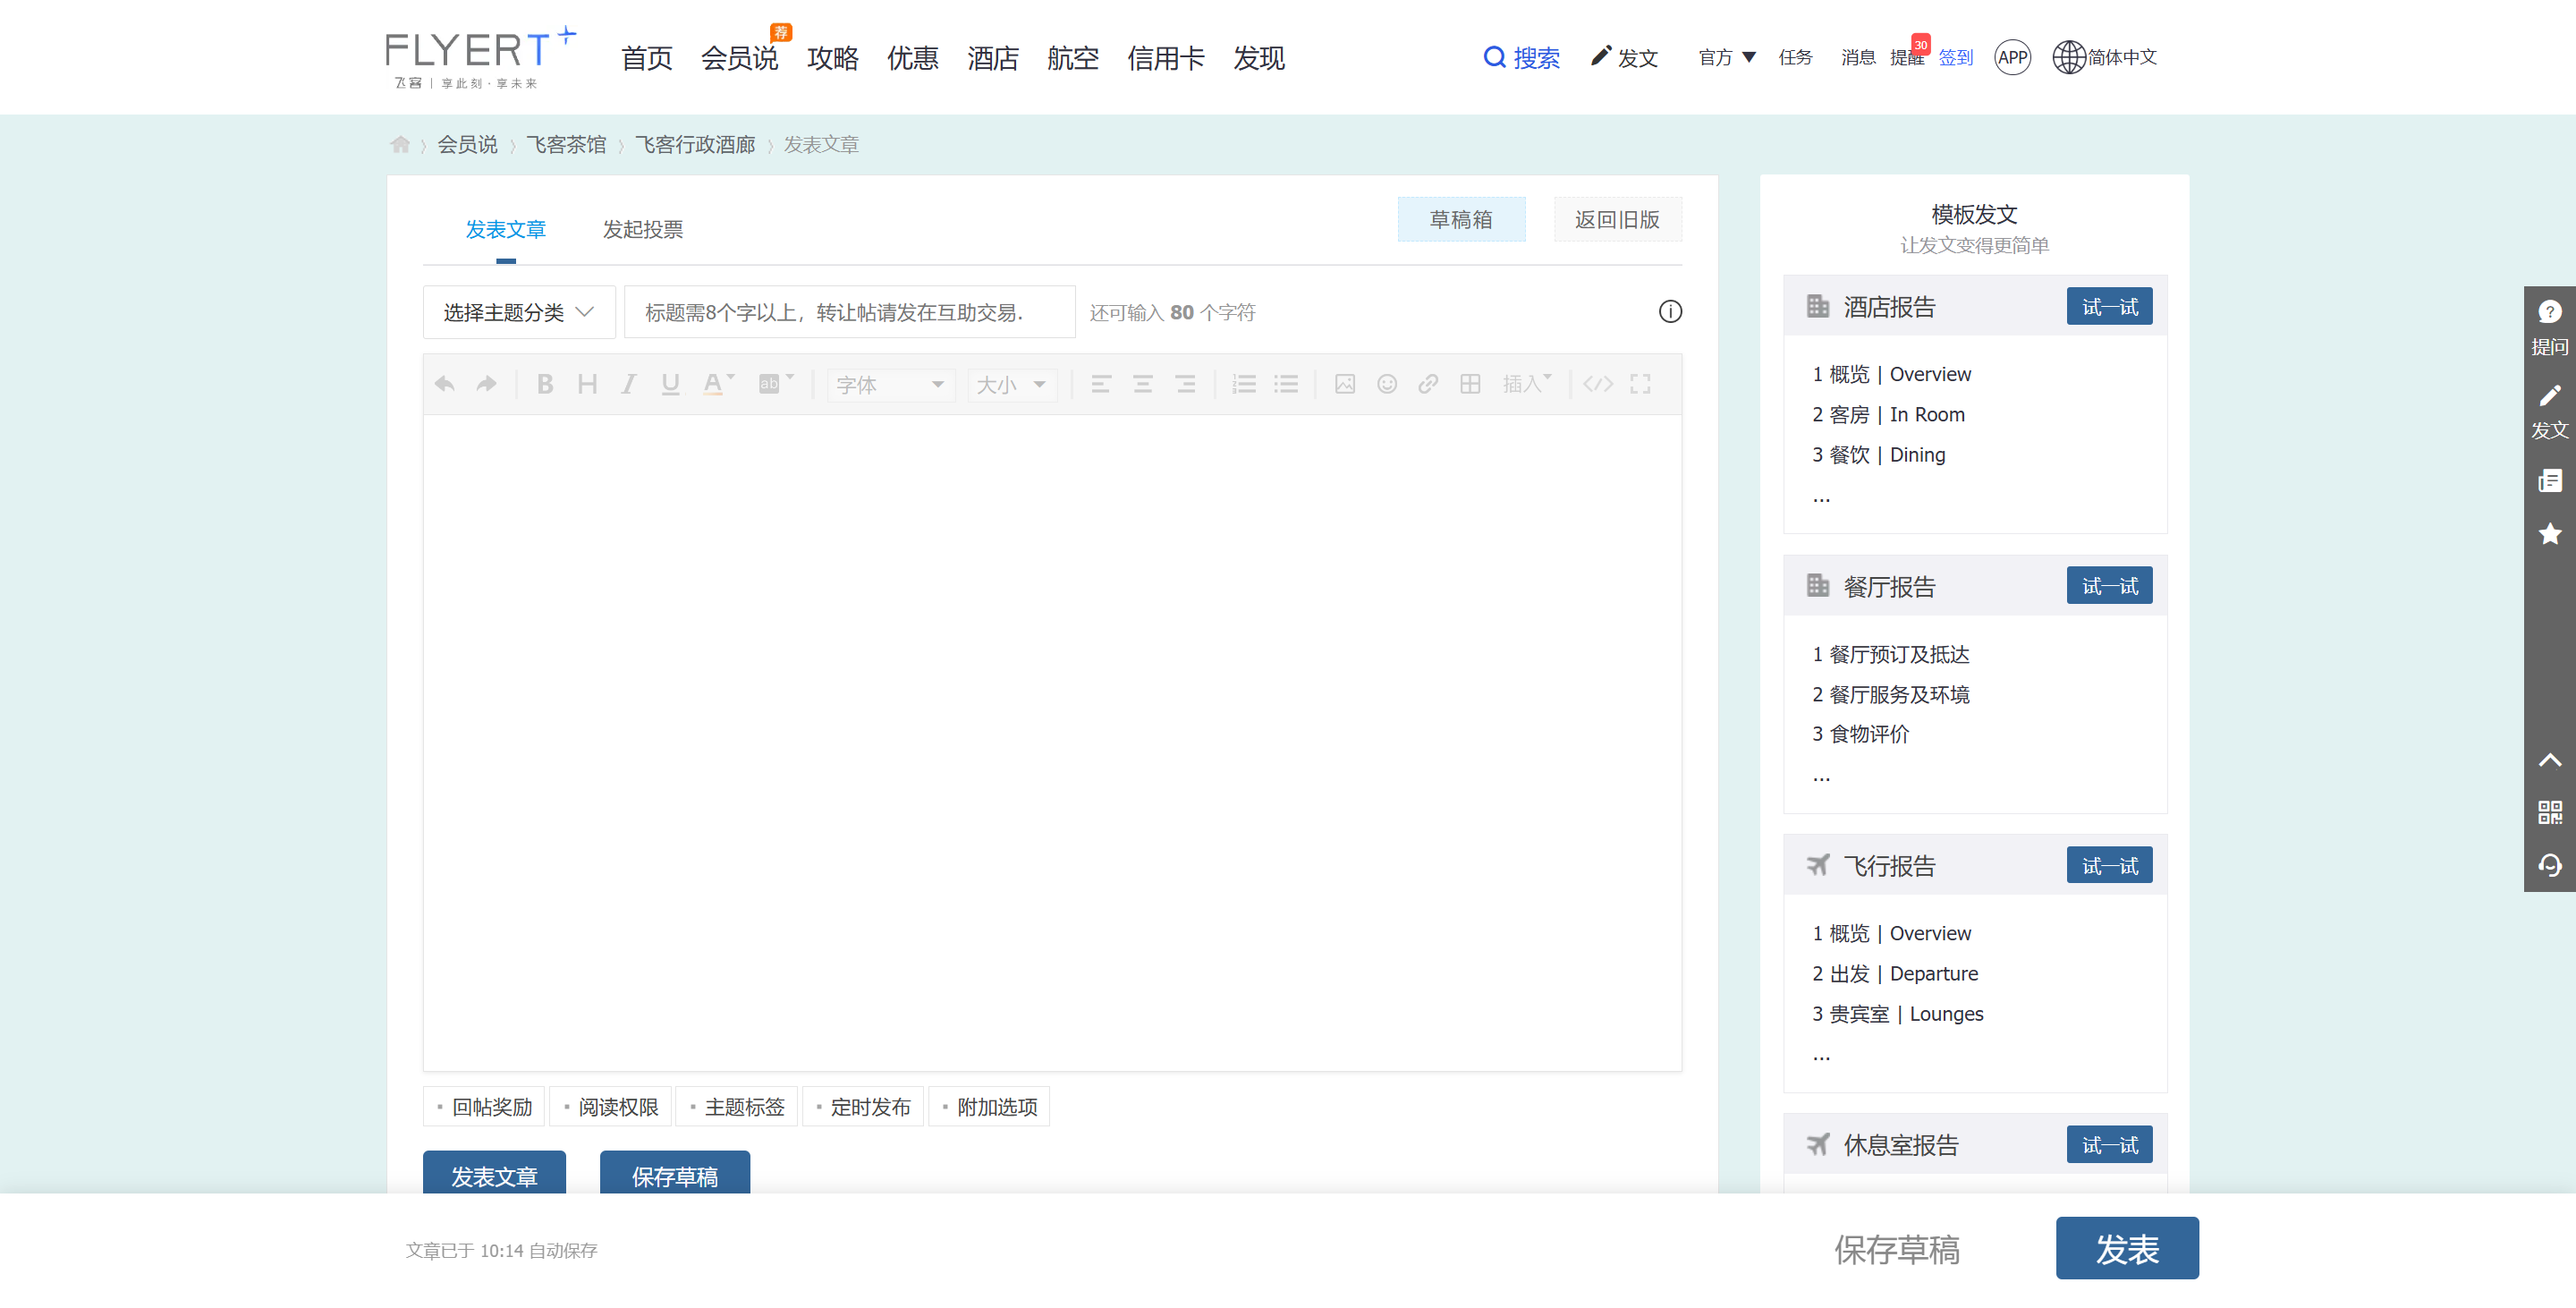Open the 攻略 nav item
The image size is (2576, 1308).
pyautogui.click(x=833, y=58)
